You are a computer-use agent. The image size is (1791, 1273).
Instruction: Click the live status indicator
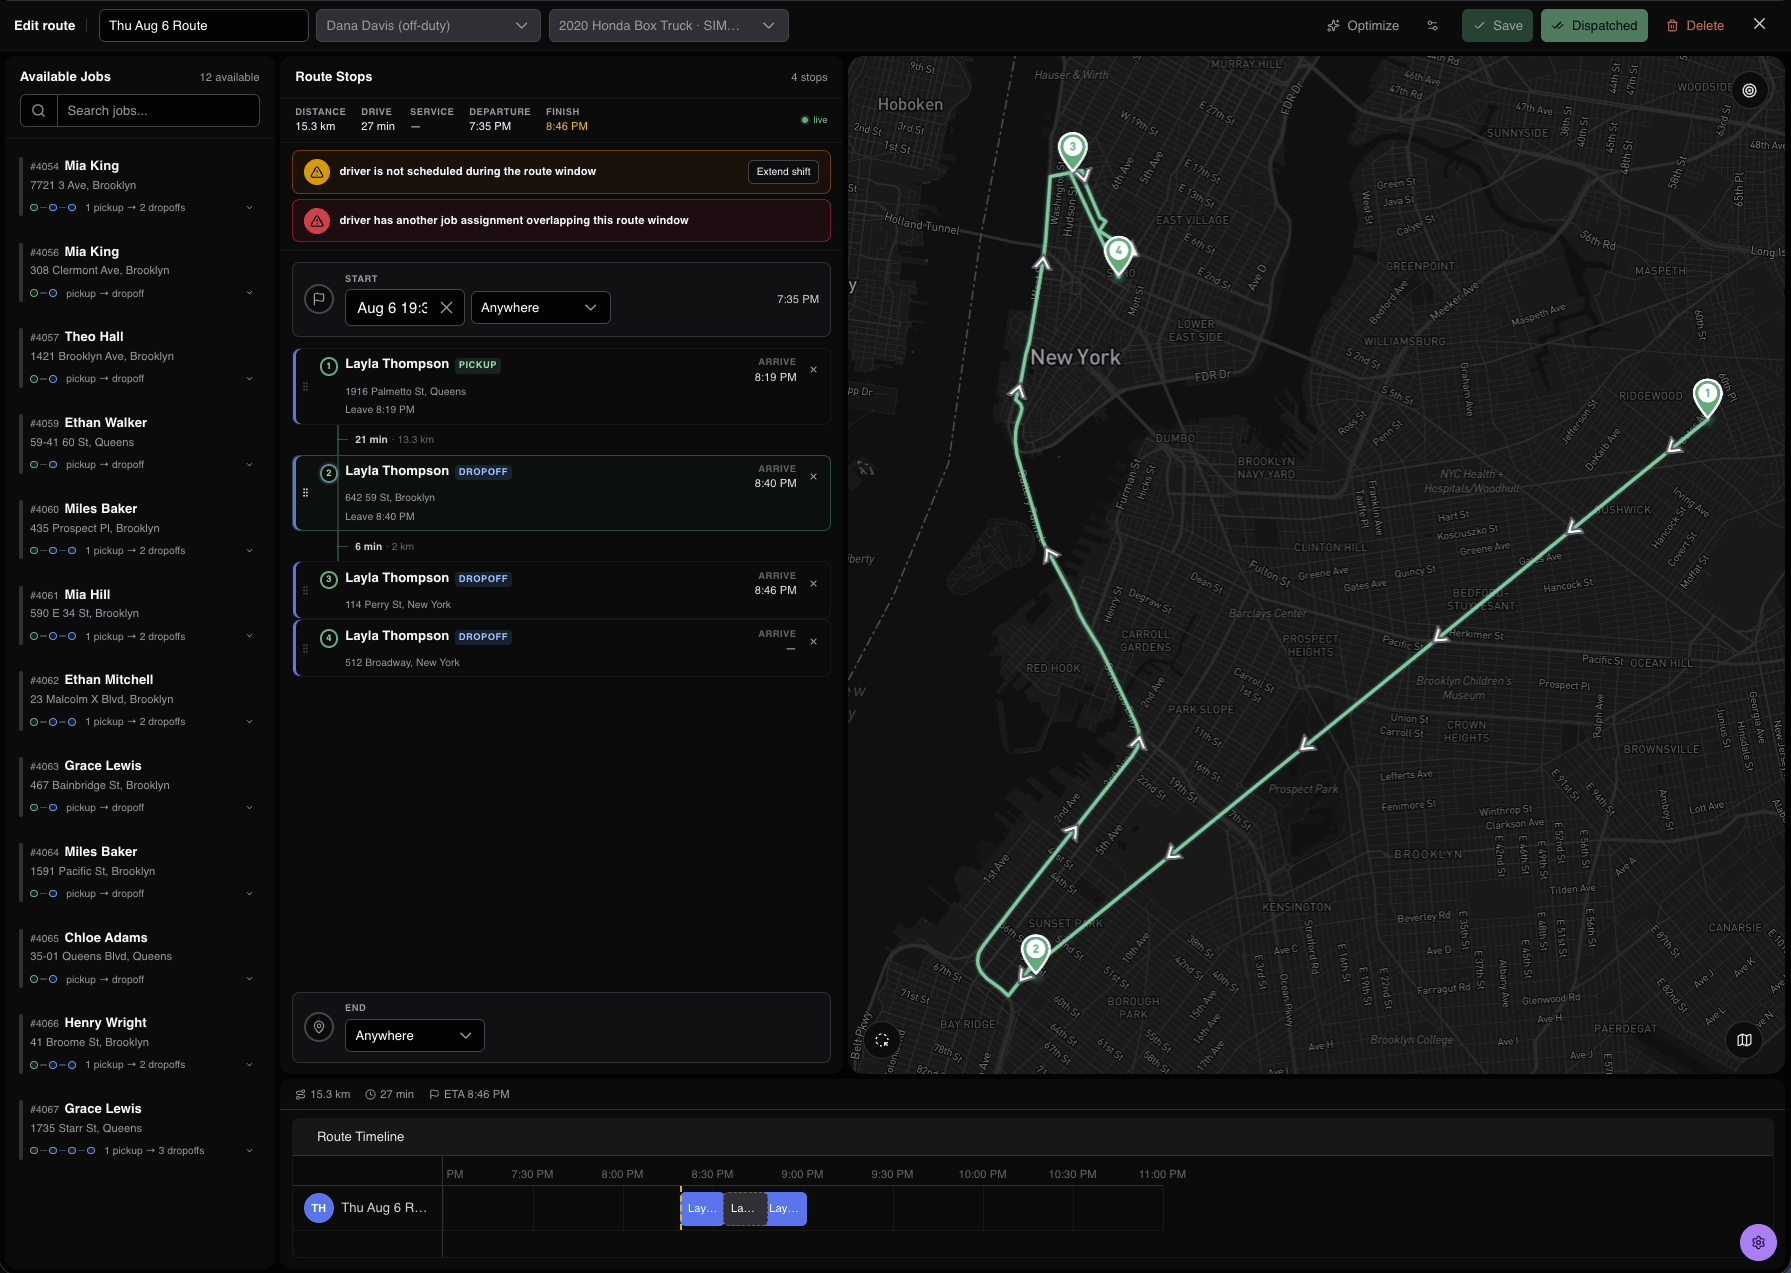[x=814, y=120]
